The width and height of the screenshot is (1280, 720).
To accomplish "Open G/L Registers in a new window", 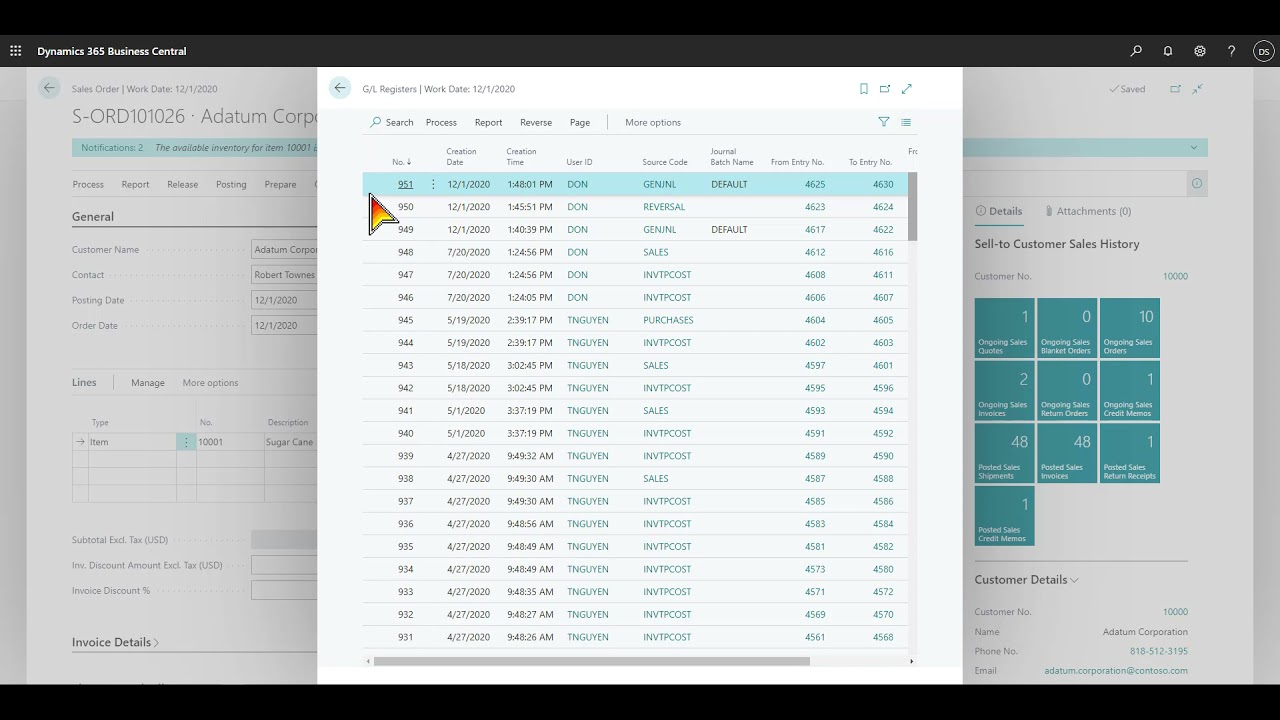I will click(885, 89).
